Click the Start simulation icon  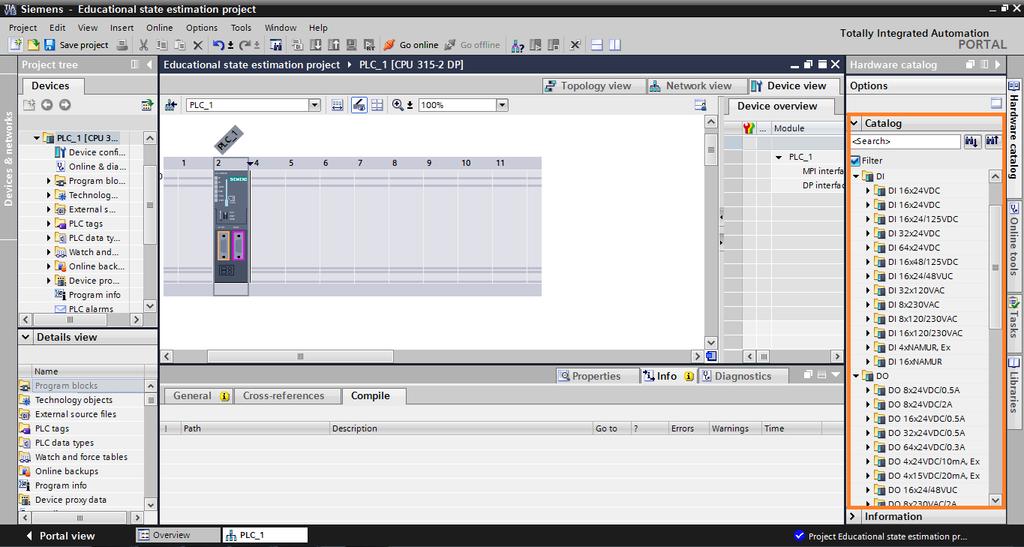click(351, 45)
